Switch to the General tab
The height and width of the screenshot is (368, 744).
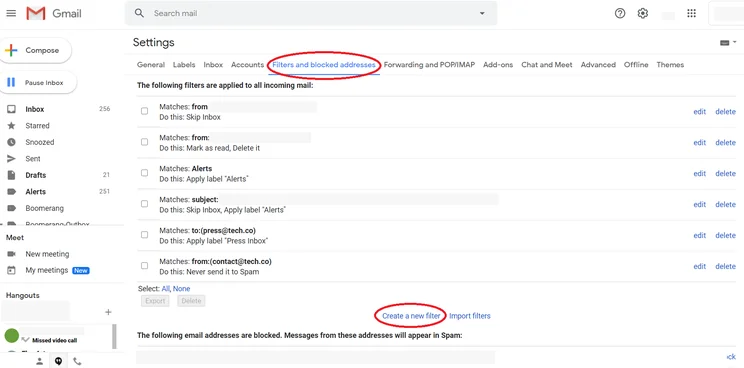click(x=151, y=65)
